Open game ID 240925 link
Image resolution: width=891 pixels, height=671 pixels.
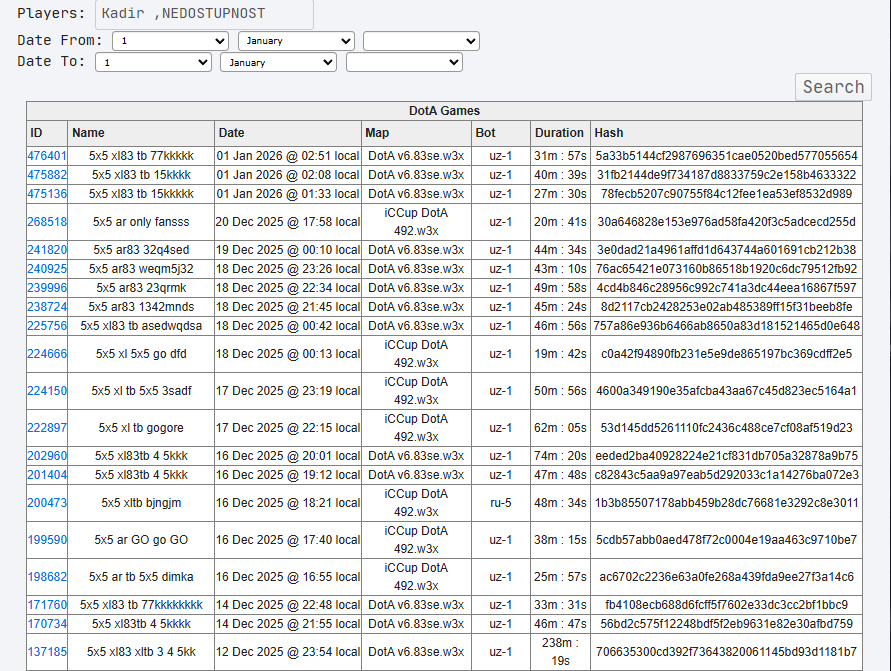pyautogui.click(x=47, y=269)
